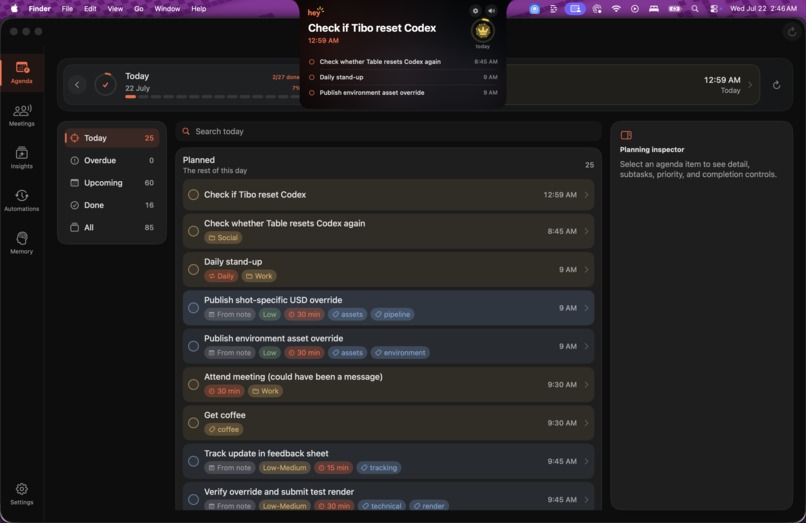Complete Check whether Table resets Codex again
806x523 pixels.
coord(193,231)
